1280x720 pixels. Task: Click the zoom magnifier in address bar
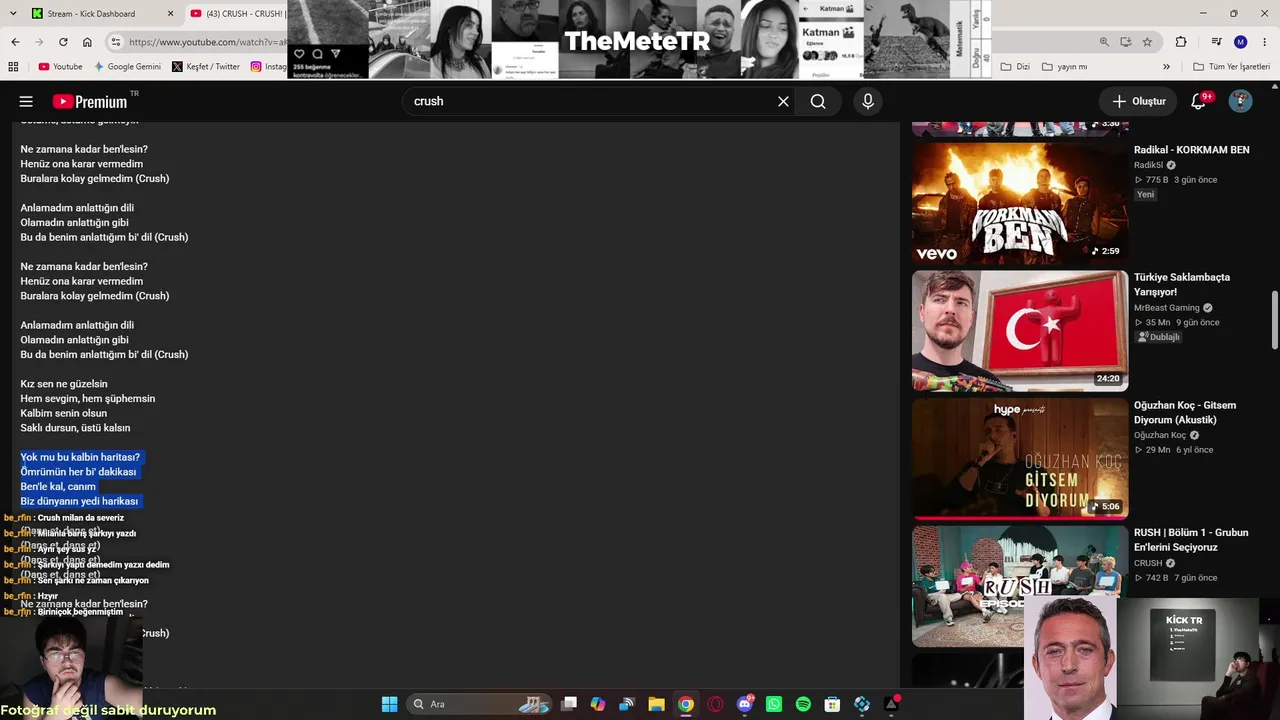[1104, 42]
